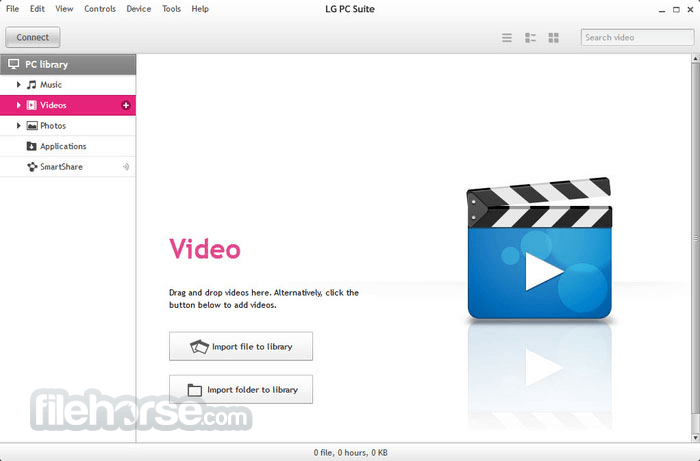The width and height of the screenshot is (700, 461).
Task: Open Applications in the sidebar
Action: pyautogui.click(x=68, y=146)
